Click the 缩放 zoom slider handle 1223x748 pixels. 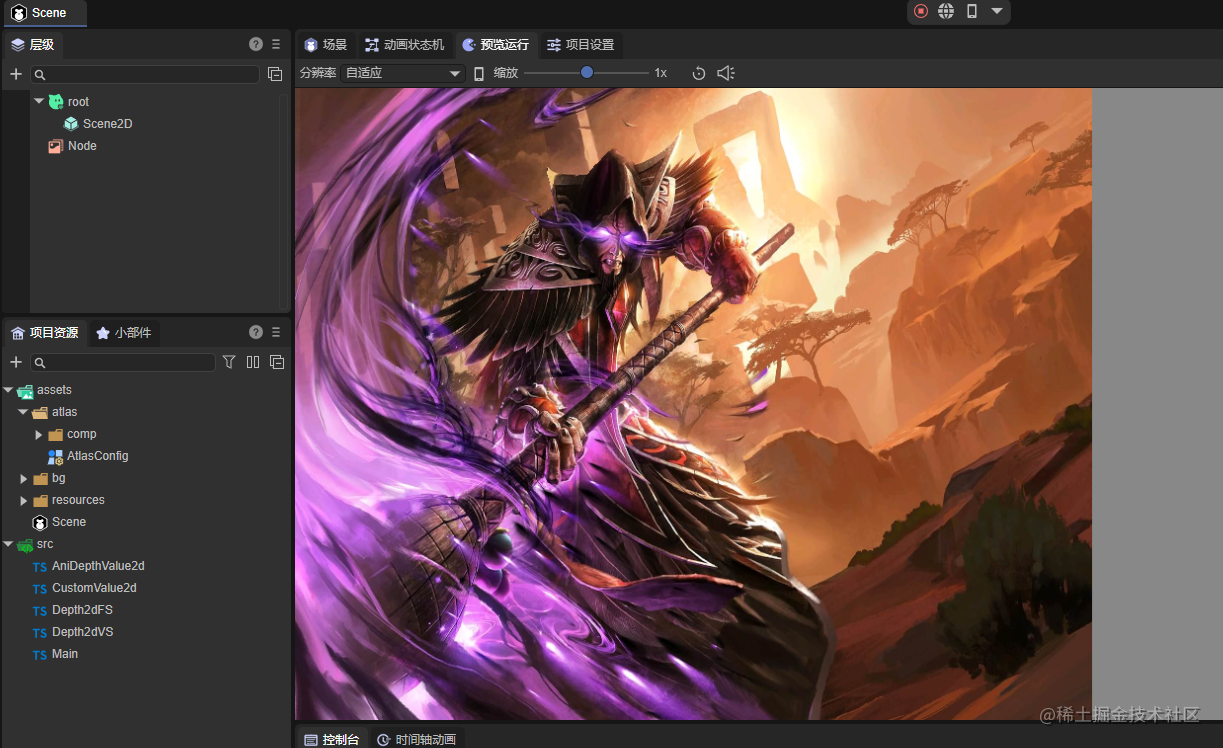tap(587, 72)
